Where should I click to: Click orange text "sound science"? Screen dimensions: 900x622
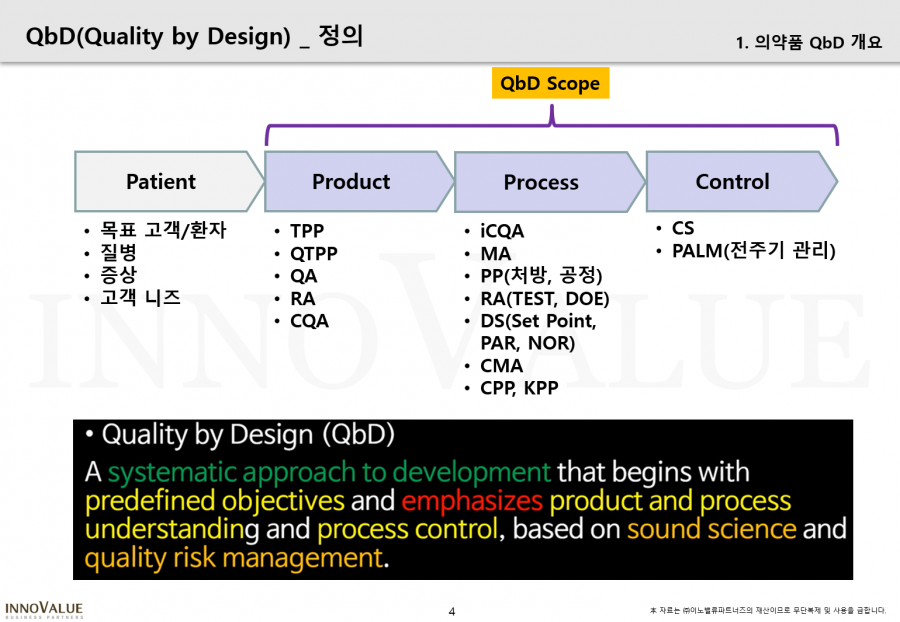click(x=711, y=529)
